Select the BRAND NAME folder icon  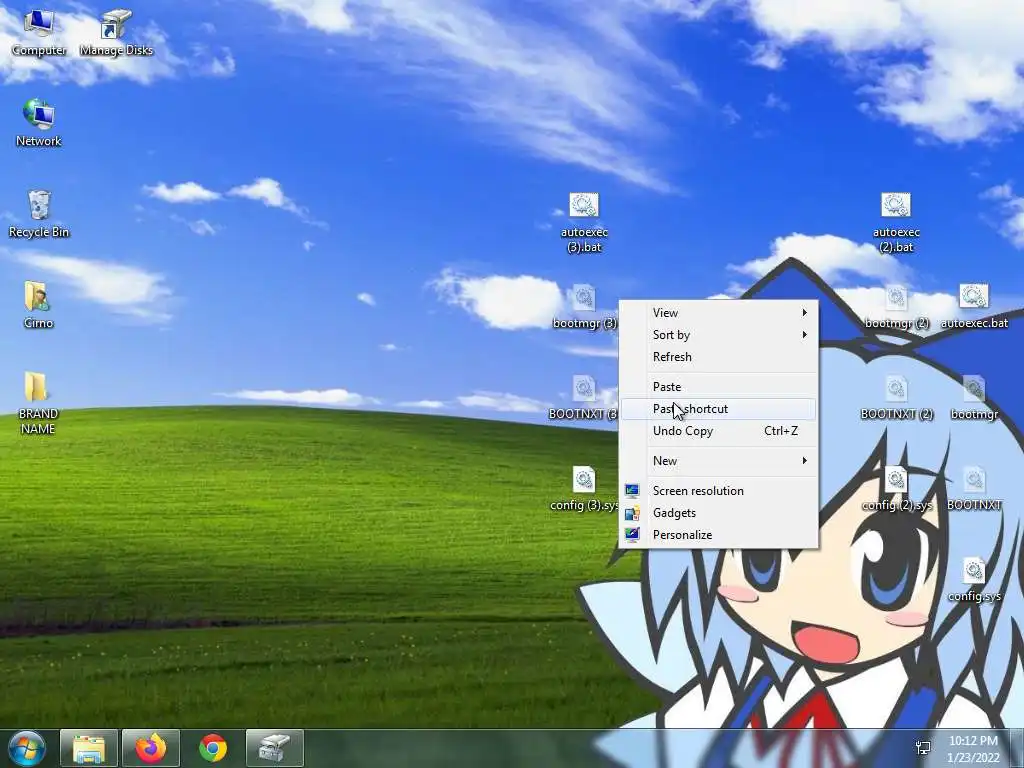pos(38,403)
